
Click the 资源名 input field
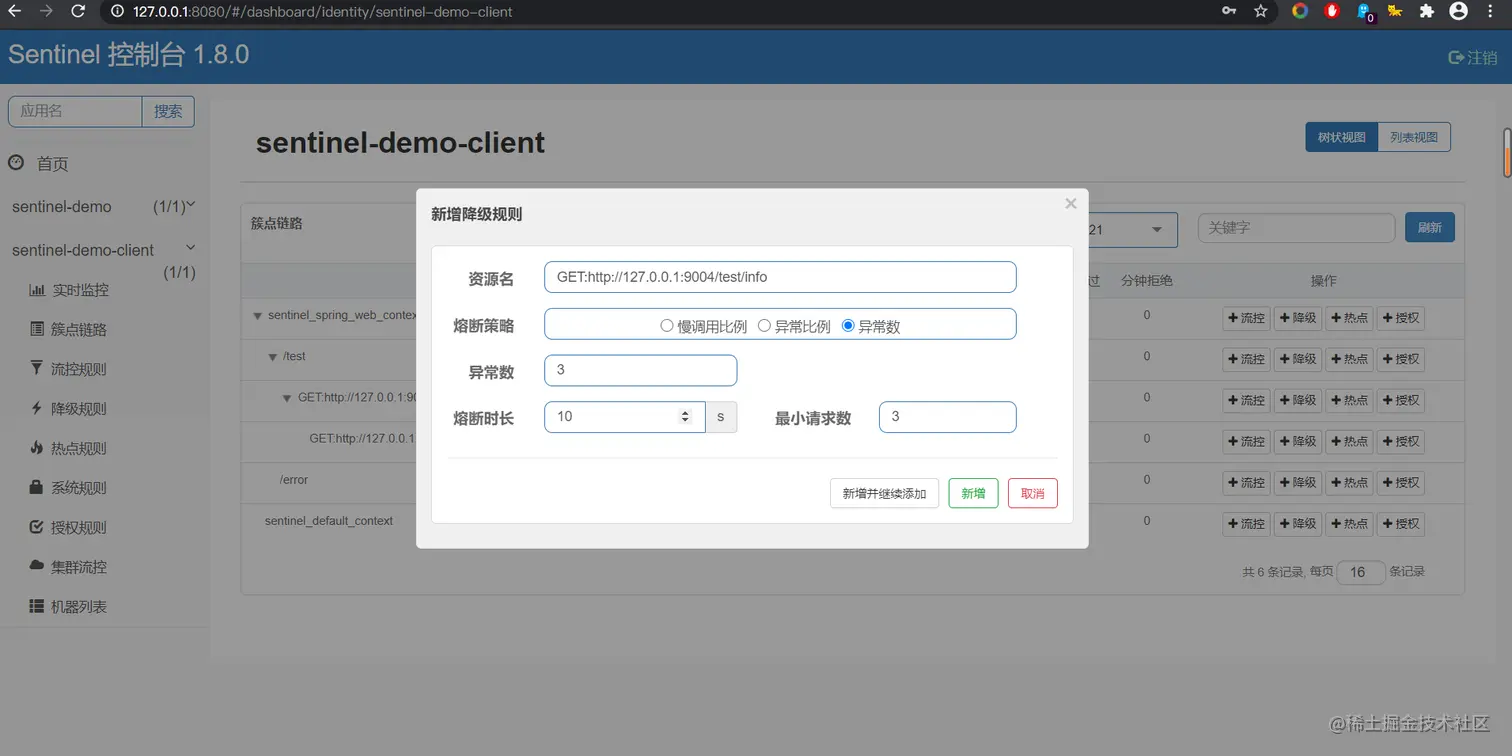(780, 277)
